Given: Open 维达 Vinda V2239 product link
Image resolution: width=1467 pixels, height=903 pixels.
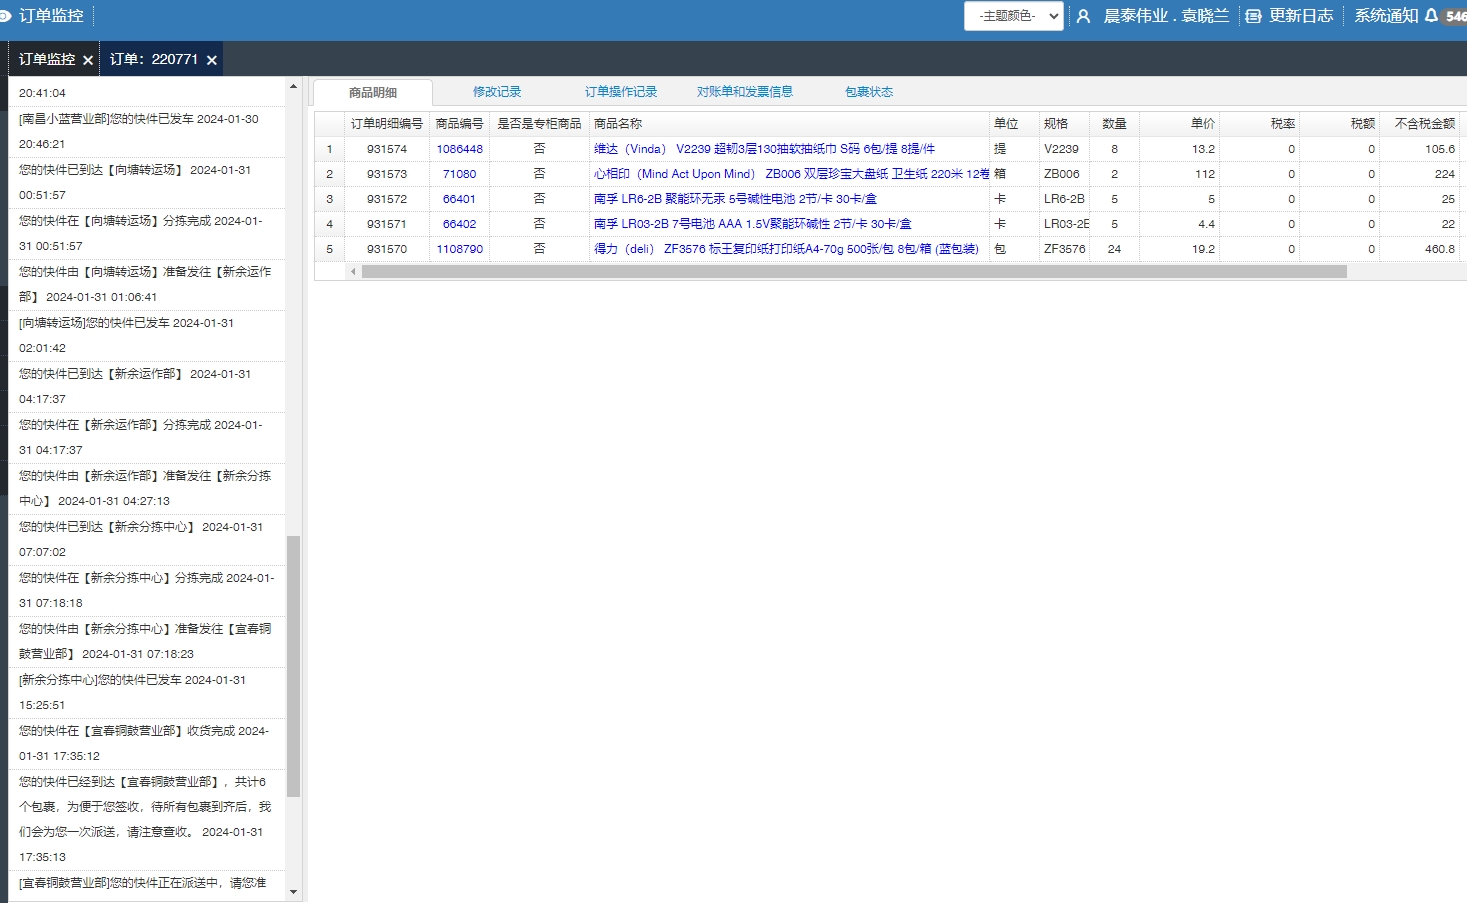Looking at the screenshot, I should click(764, 149).
